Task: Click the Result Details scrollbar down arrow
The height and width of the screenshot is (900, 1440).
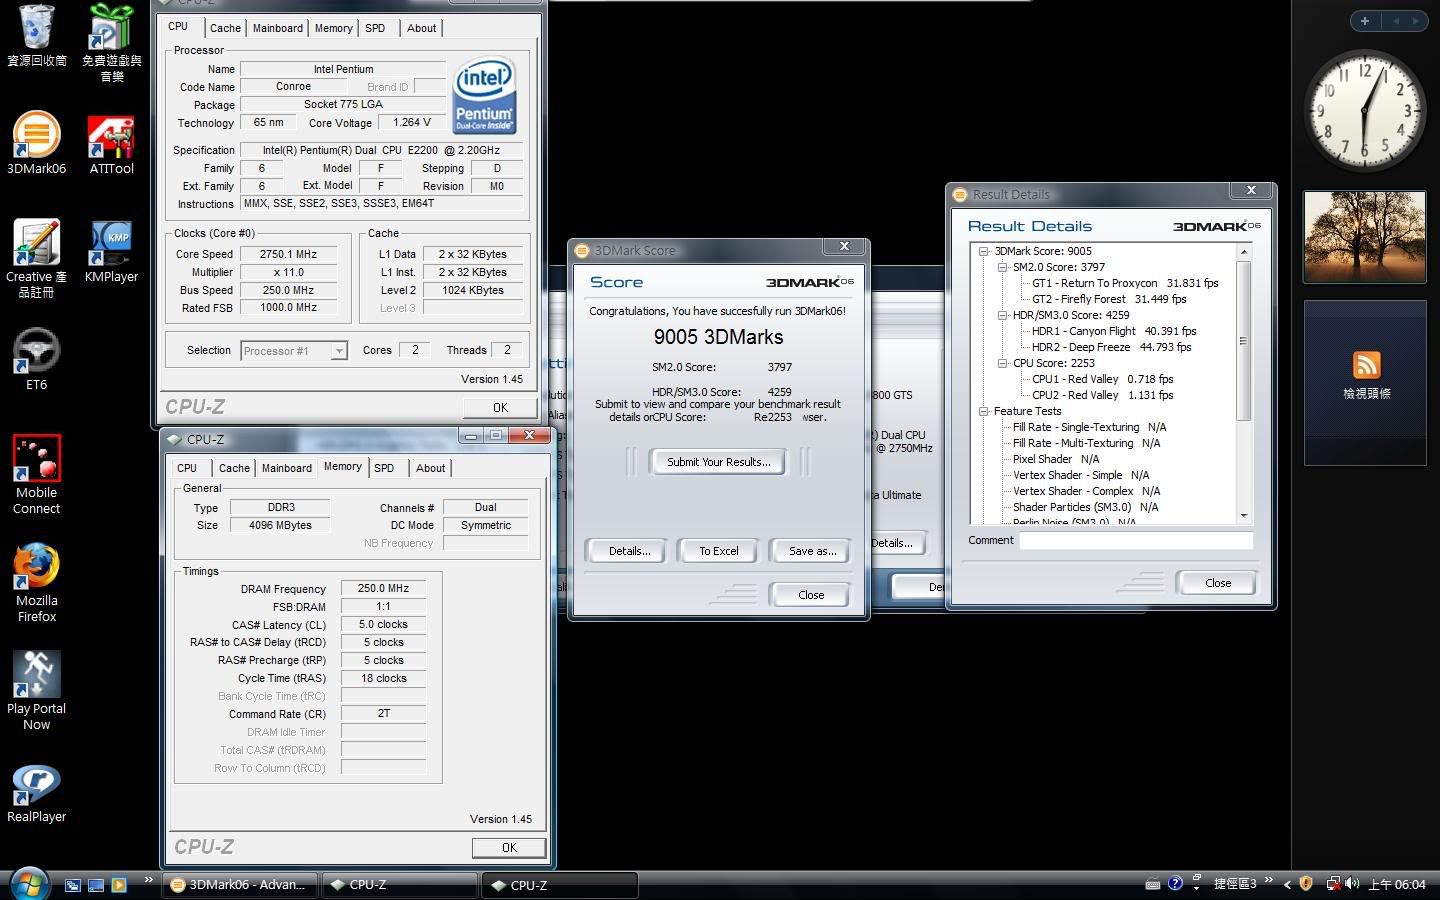Action: 1243,516
